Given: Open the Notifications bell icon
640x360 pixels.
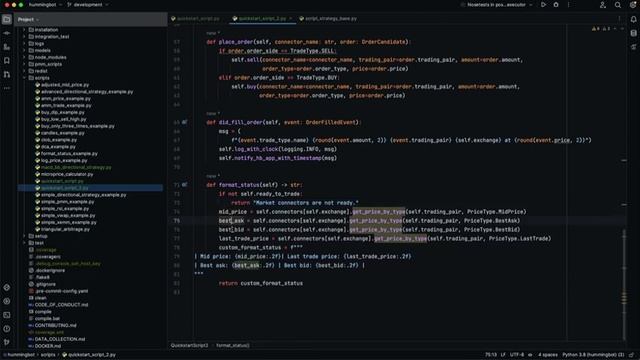Looking at the screenshot, I should [633, 19].
